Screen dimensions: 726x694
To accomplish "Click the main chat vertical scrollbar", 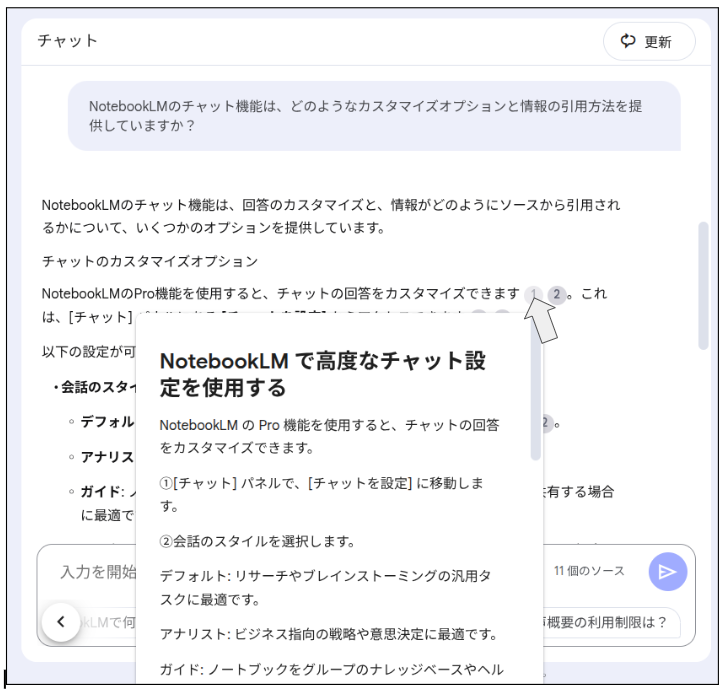I will tap(703, 286).
